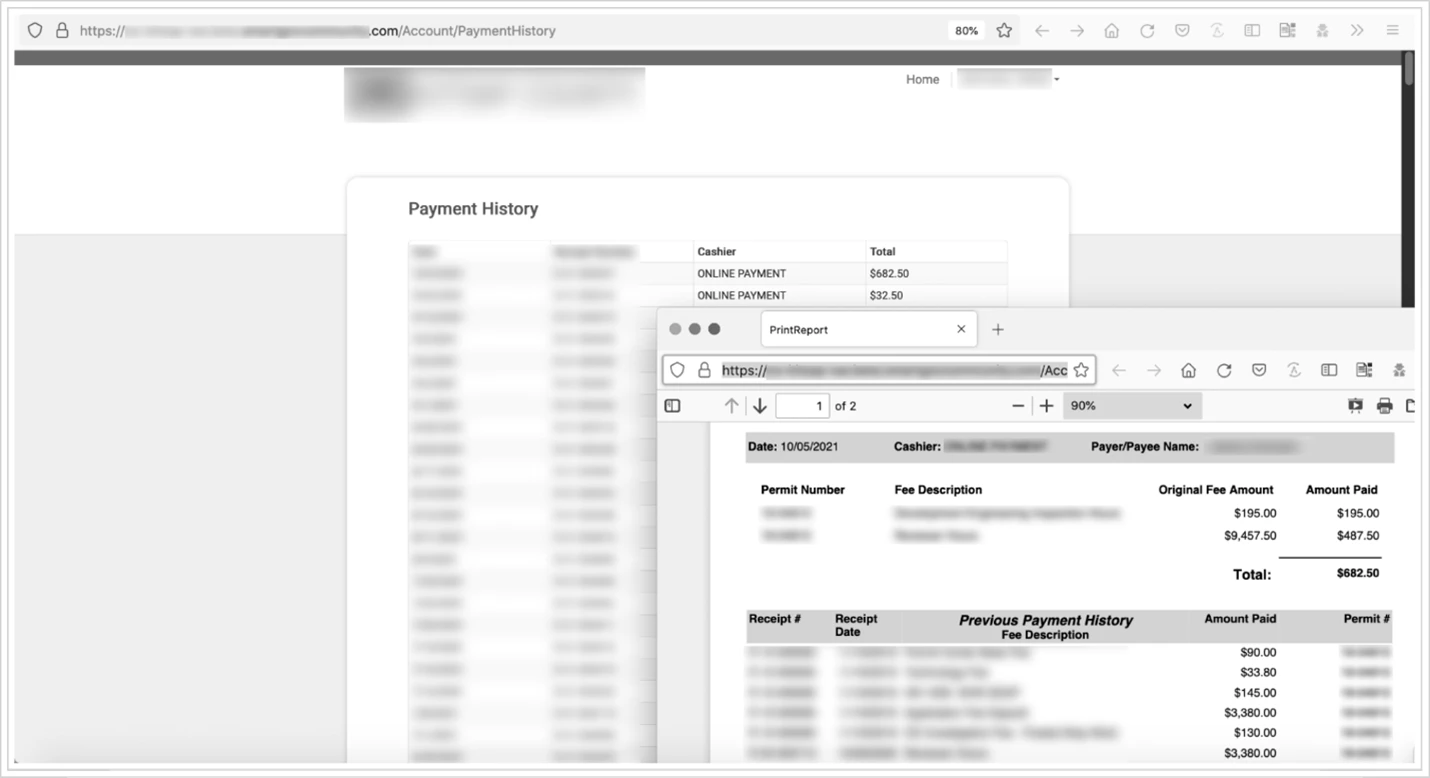1430x778 pixels.
Task: Toggle the PDF viewer sidebar
Action: coord(673,406)
